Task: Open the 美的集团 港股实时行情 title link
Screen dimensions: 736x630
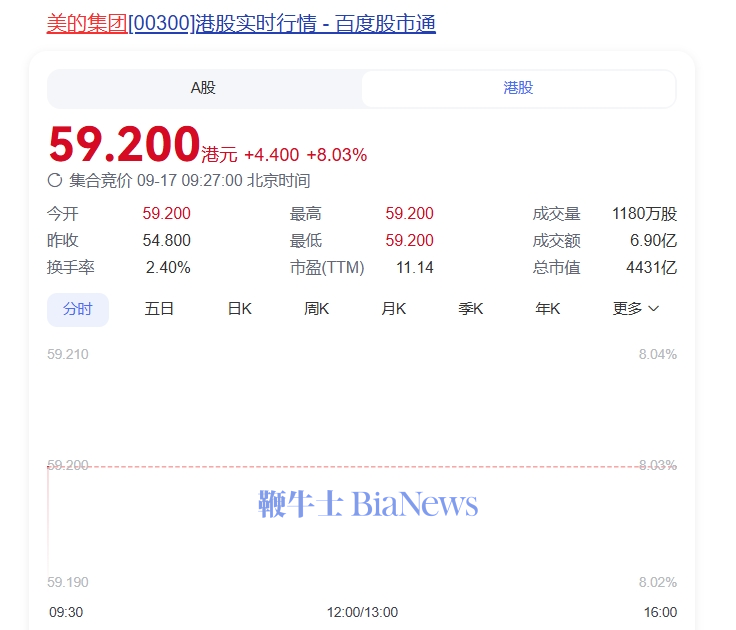Action: [x=241, y=23]
